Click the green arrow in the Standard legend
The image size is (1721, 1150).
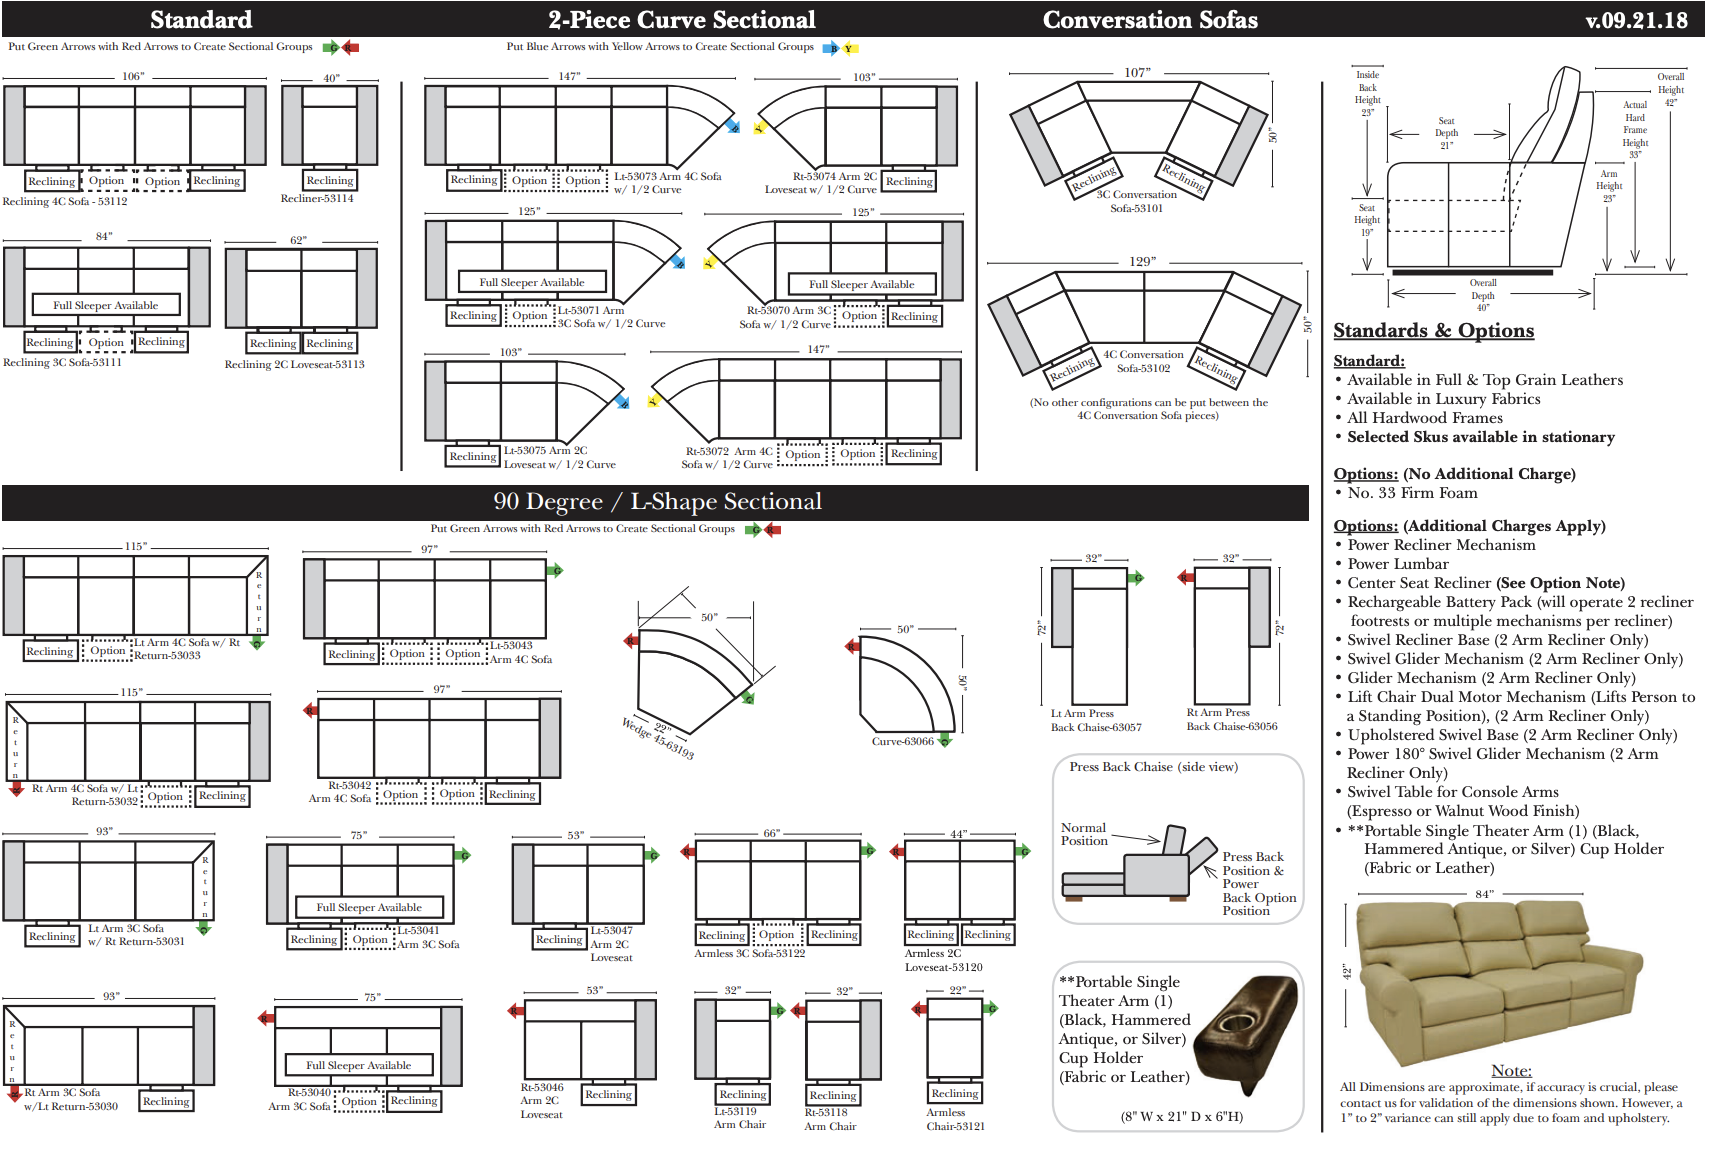point(333,47)
